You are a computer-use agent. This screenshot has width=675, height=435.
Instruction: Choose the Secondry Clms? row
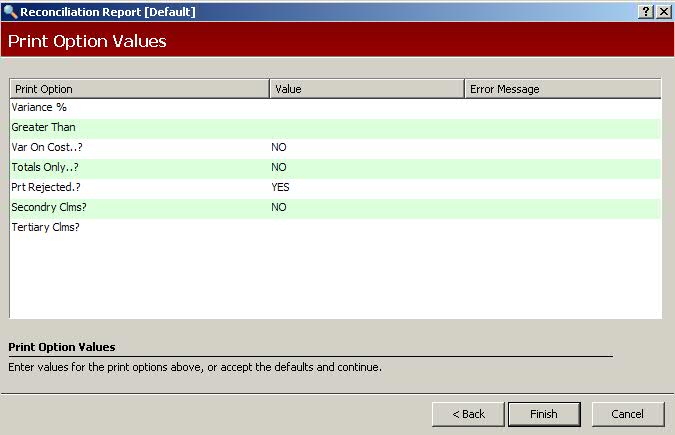pos(50,207)
